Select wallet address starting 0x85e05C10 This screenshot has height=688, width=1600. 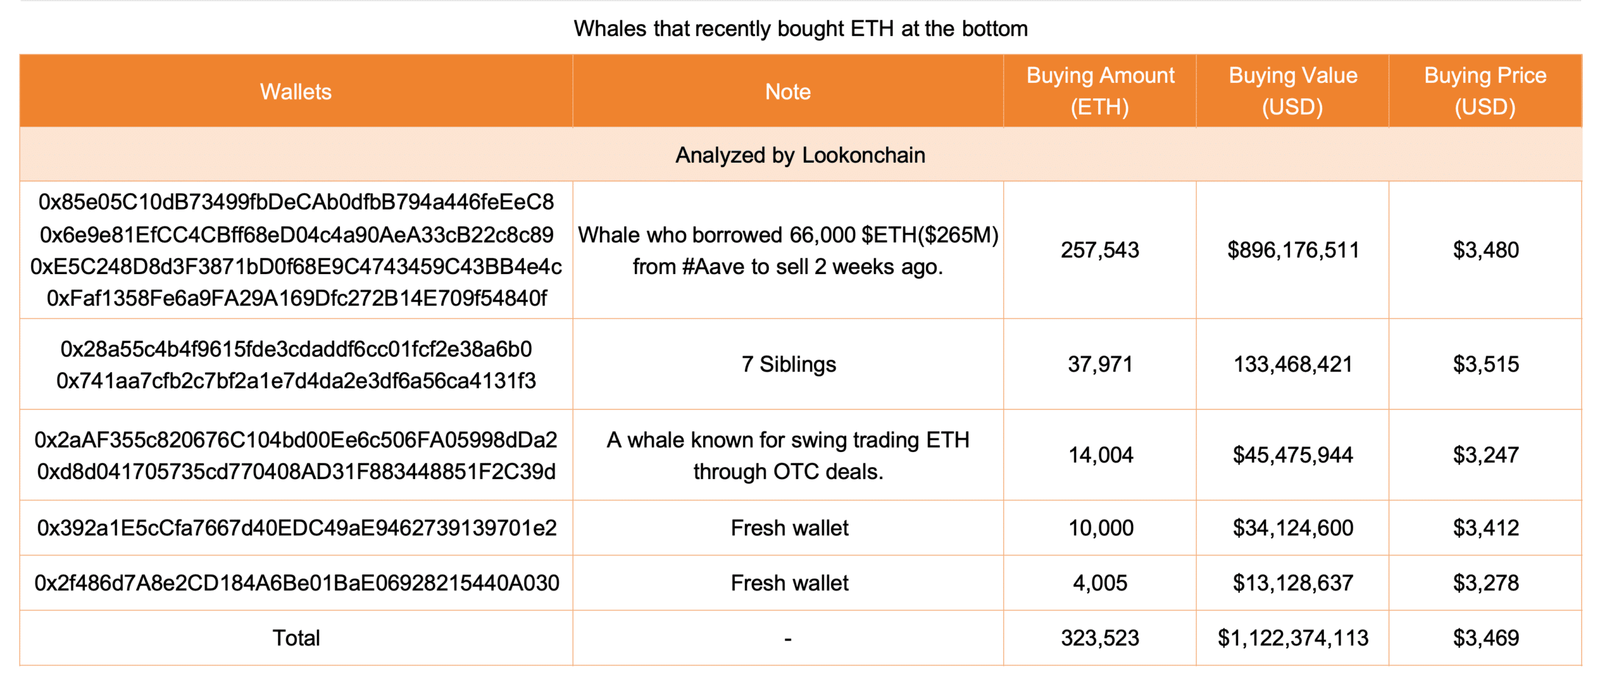(x=296, y=203)
